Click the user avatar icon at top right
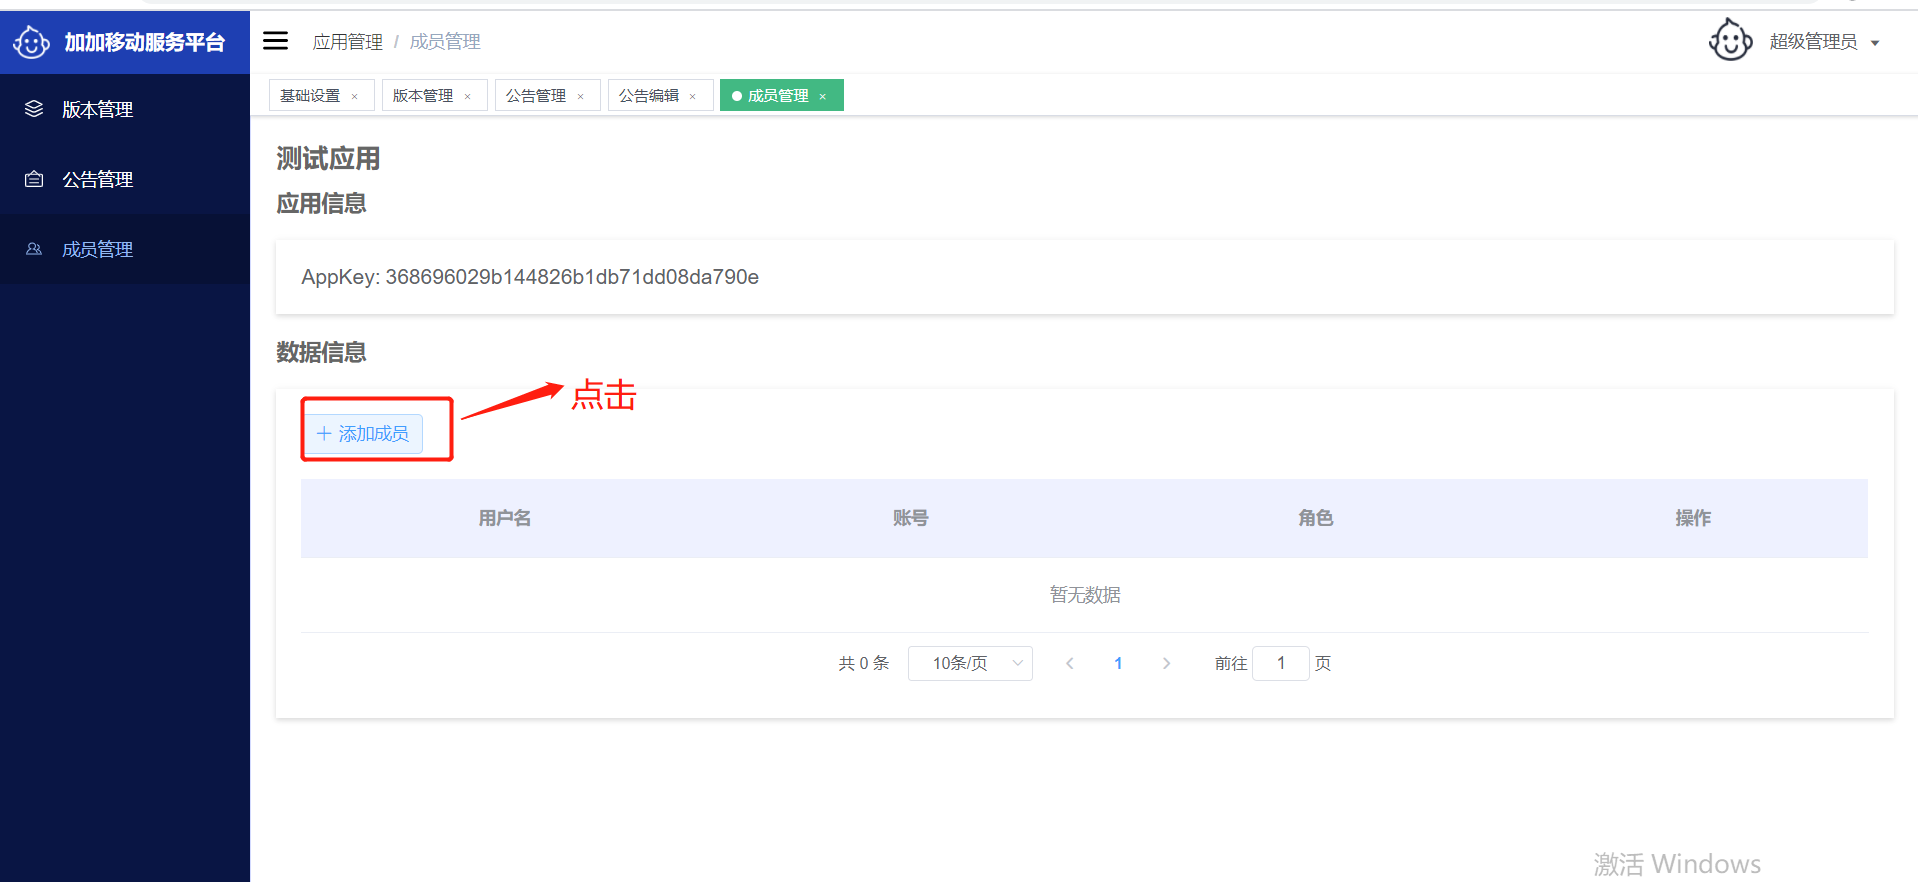This screenshot has width=1918, height=882. [x=1730, y=41]
